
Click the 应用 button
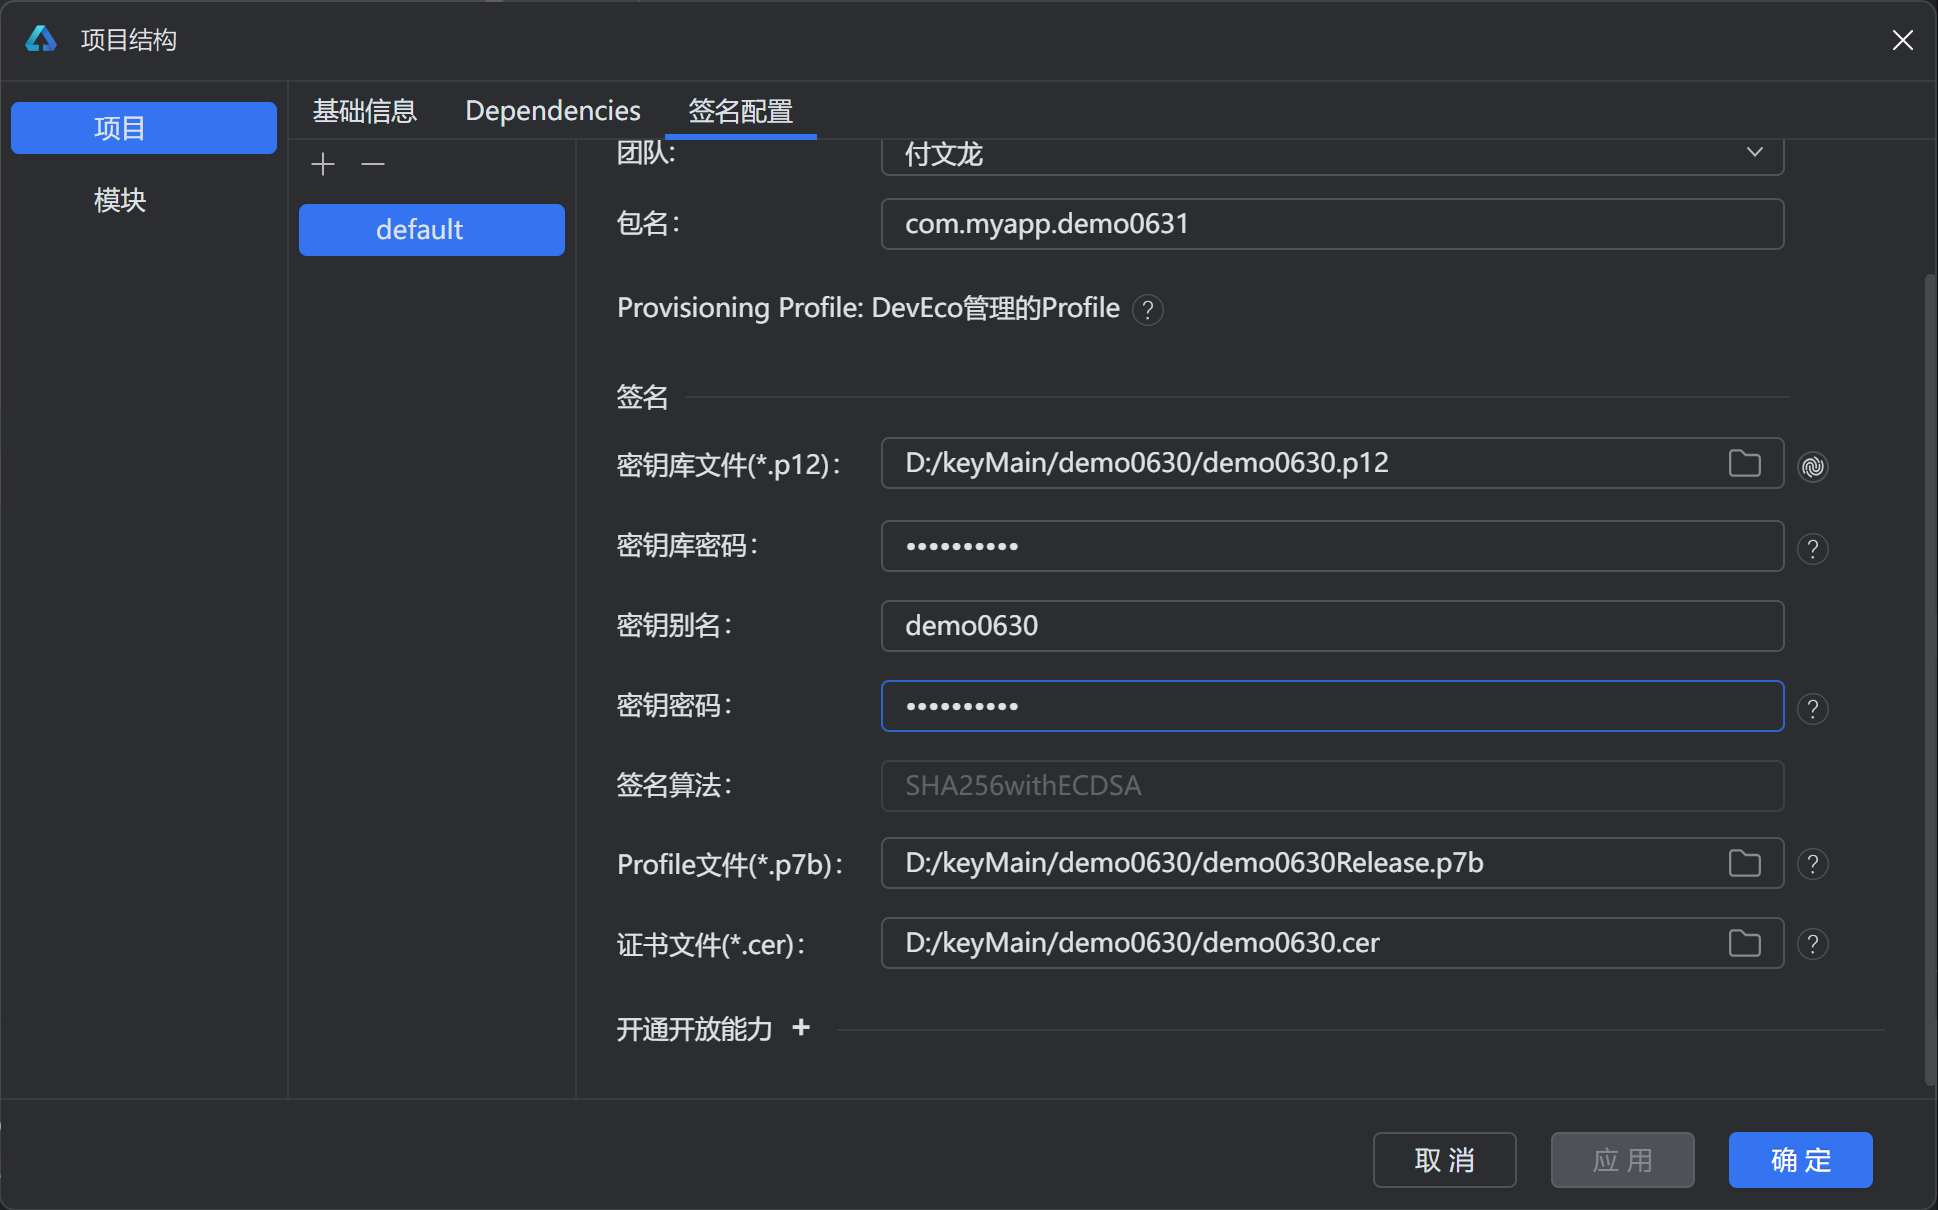point(1623,1160)
